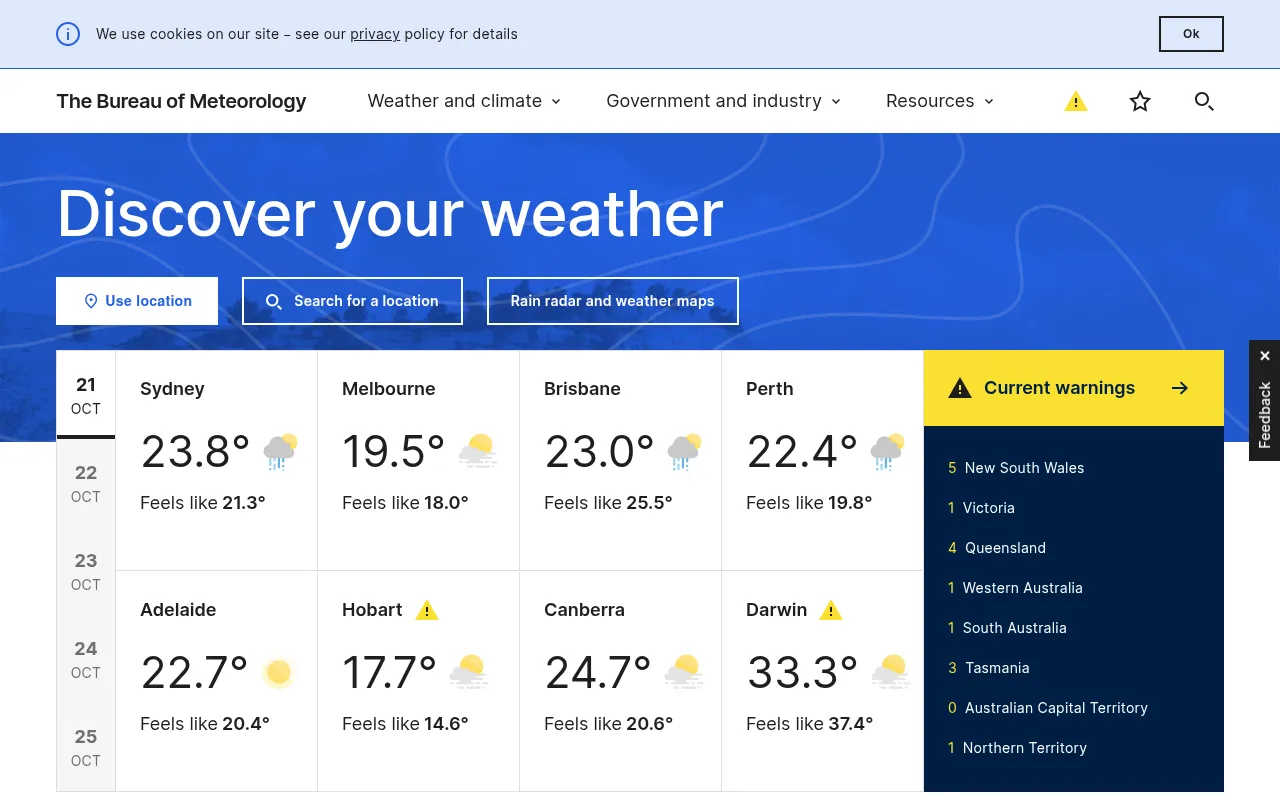Click Darwin temperature 33.3°

click(802, 673)
